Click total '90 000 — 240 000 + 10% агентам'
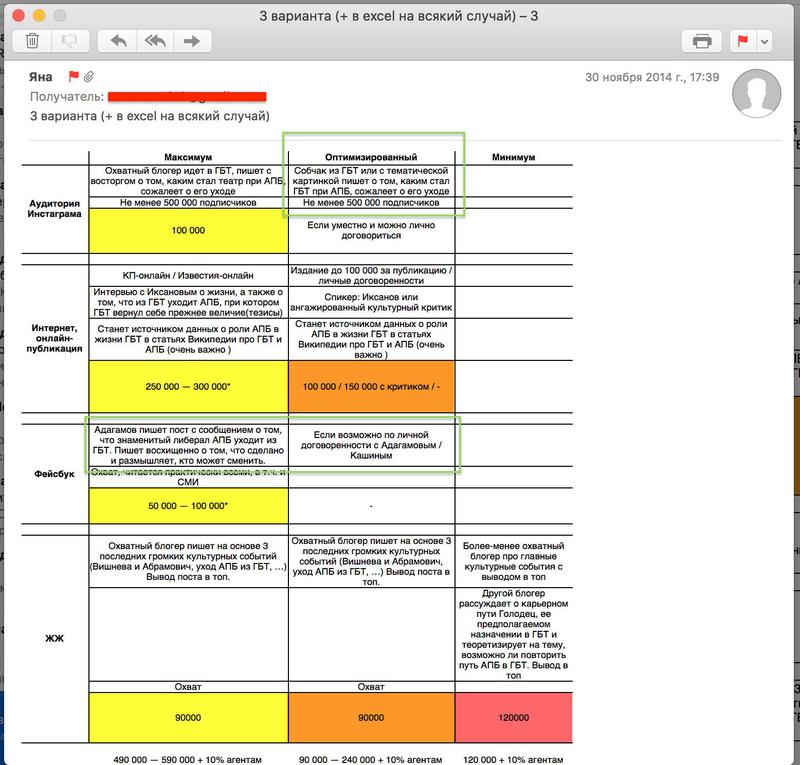Image resolution: width=800 pixels, height=765 pixels. click(x=371, y=759)
